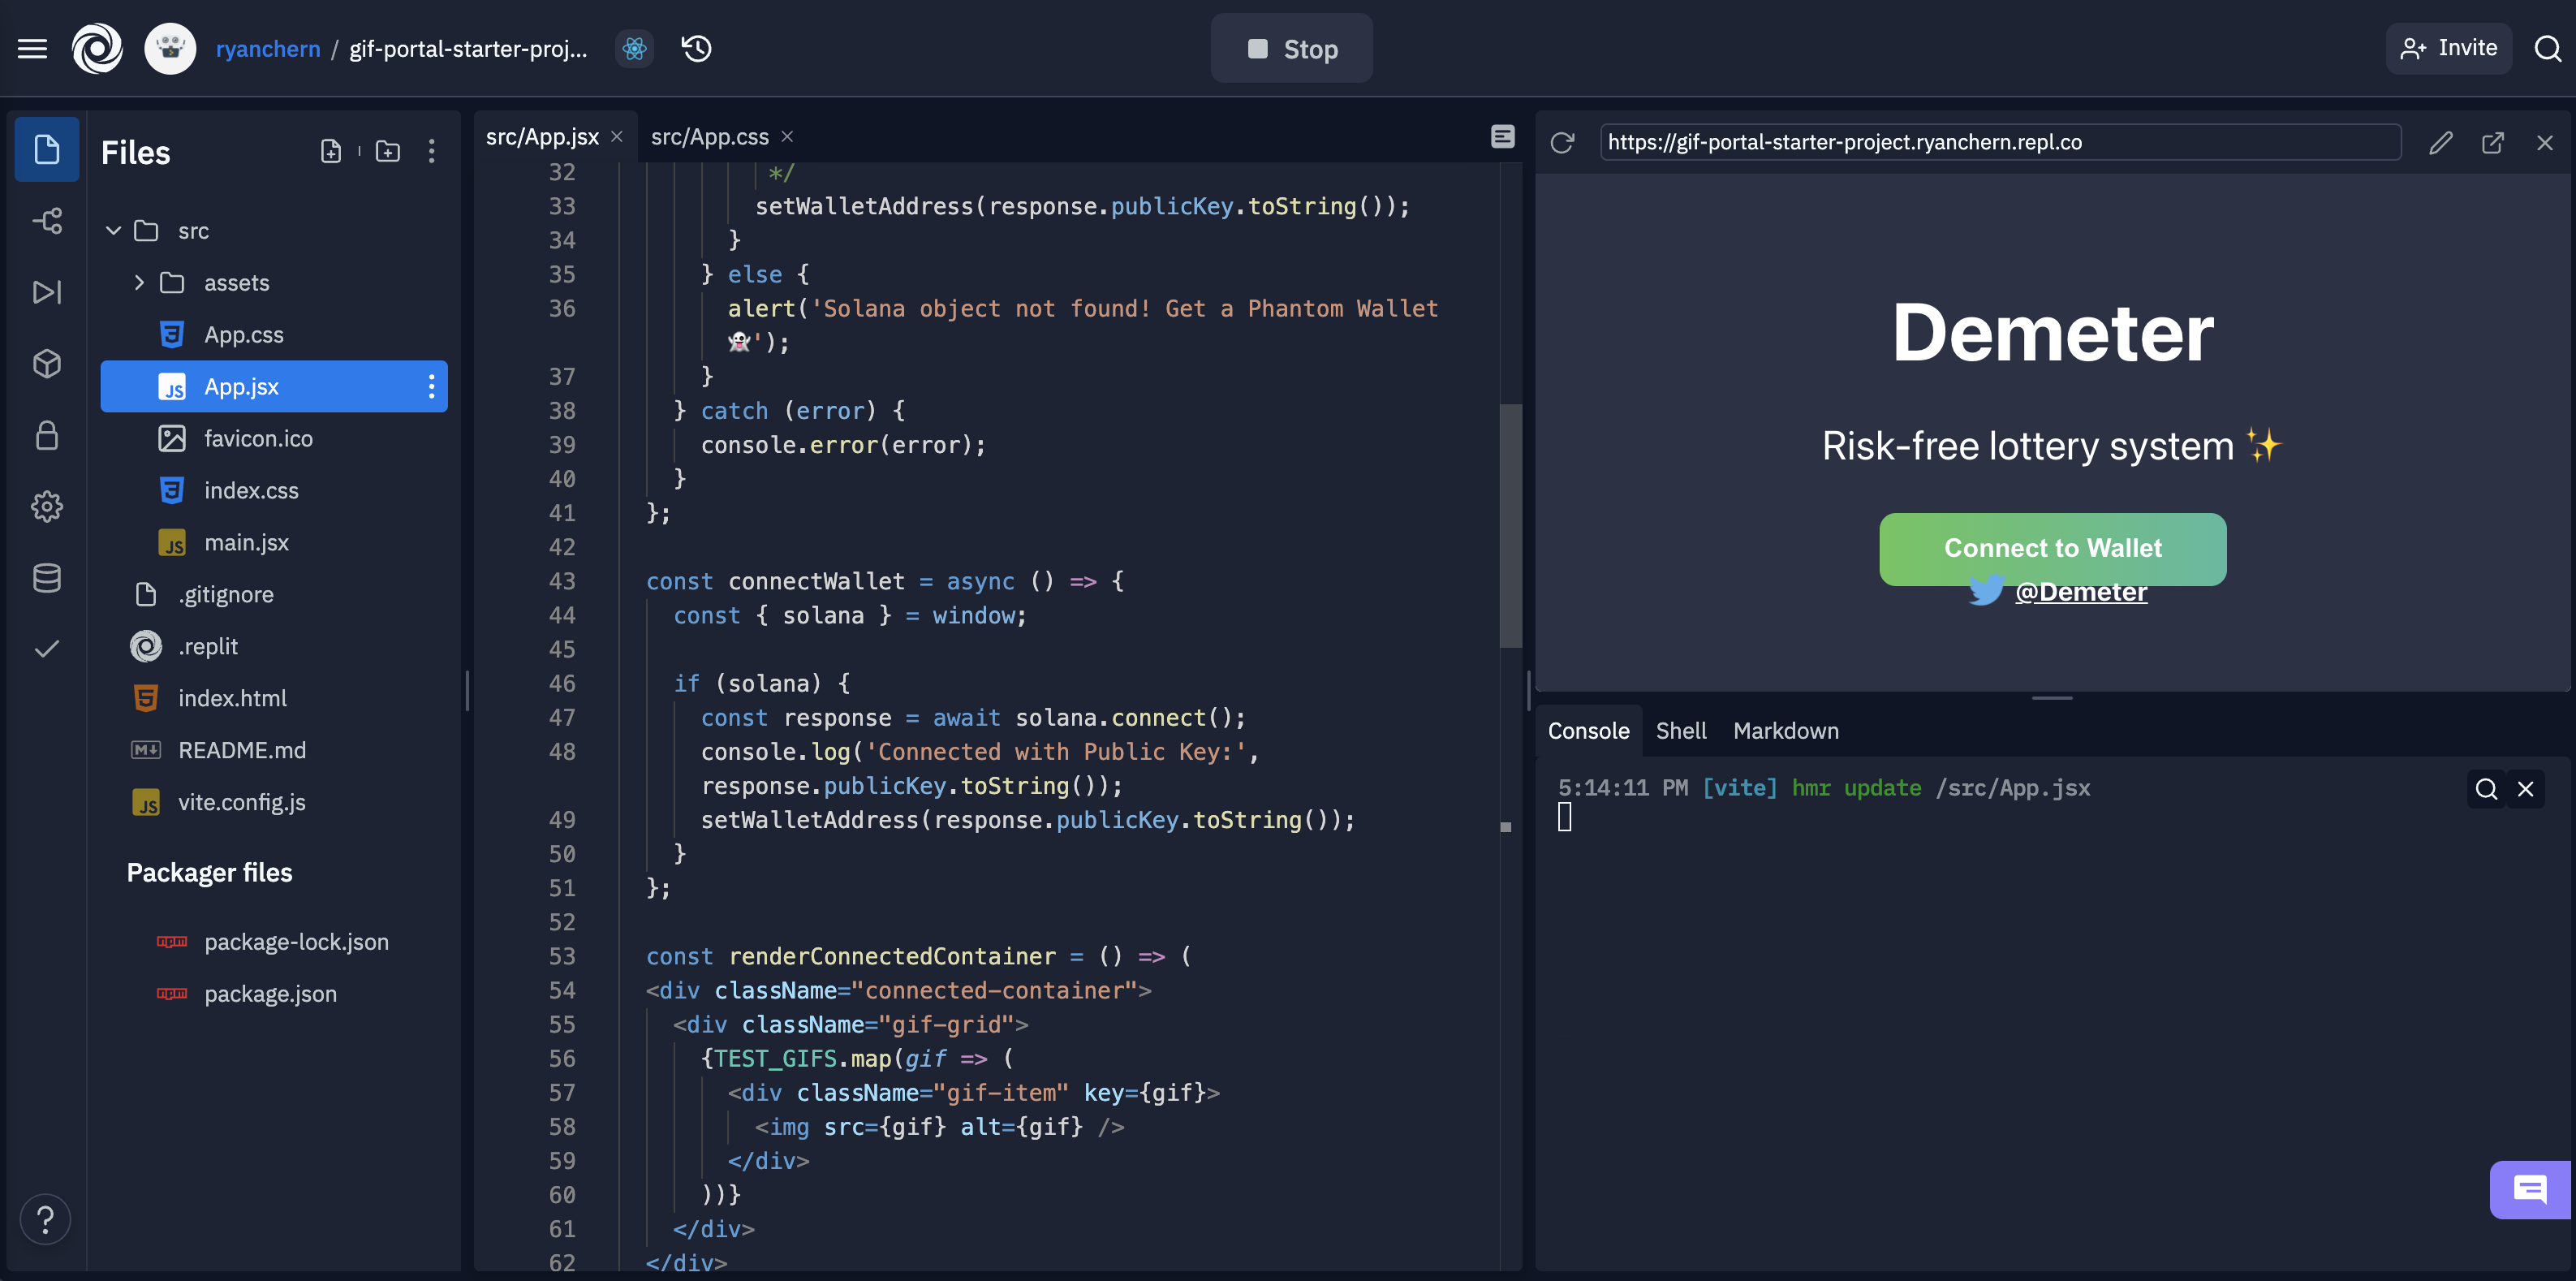This screenshot has height=1281, width=2576.
Task: Refresh the webview preview
Action: pos(1562,143)
